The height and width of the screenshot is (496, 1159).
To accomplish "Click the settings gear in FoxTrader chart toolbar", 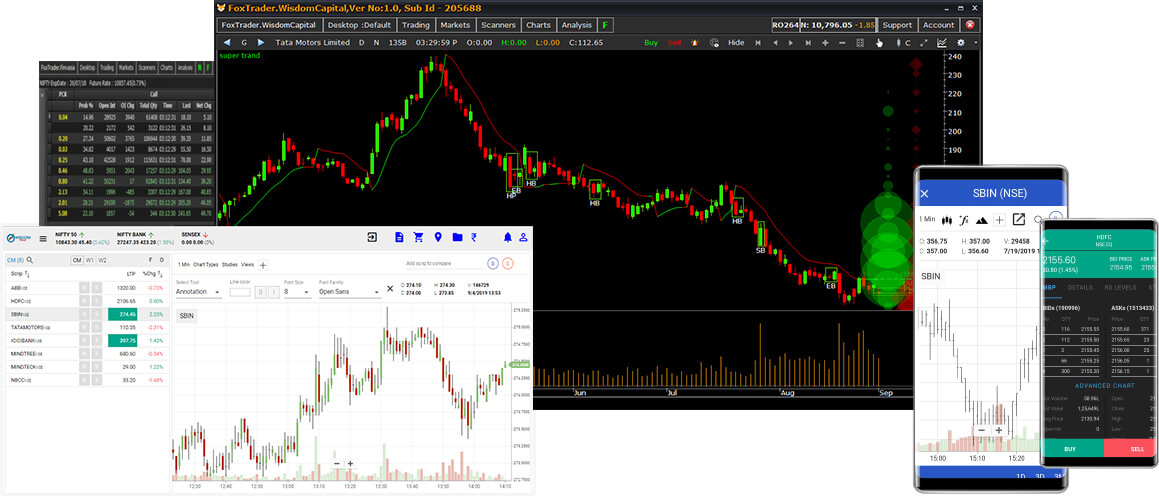I will (961, 43).
